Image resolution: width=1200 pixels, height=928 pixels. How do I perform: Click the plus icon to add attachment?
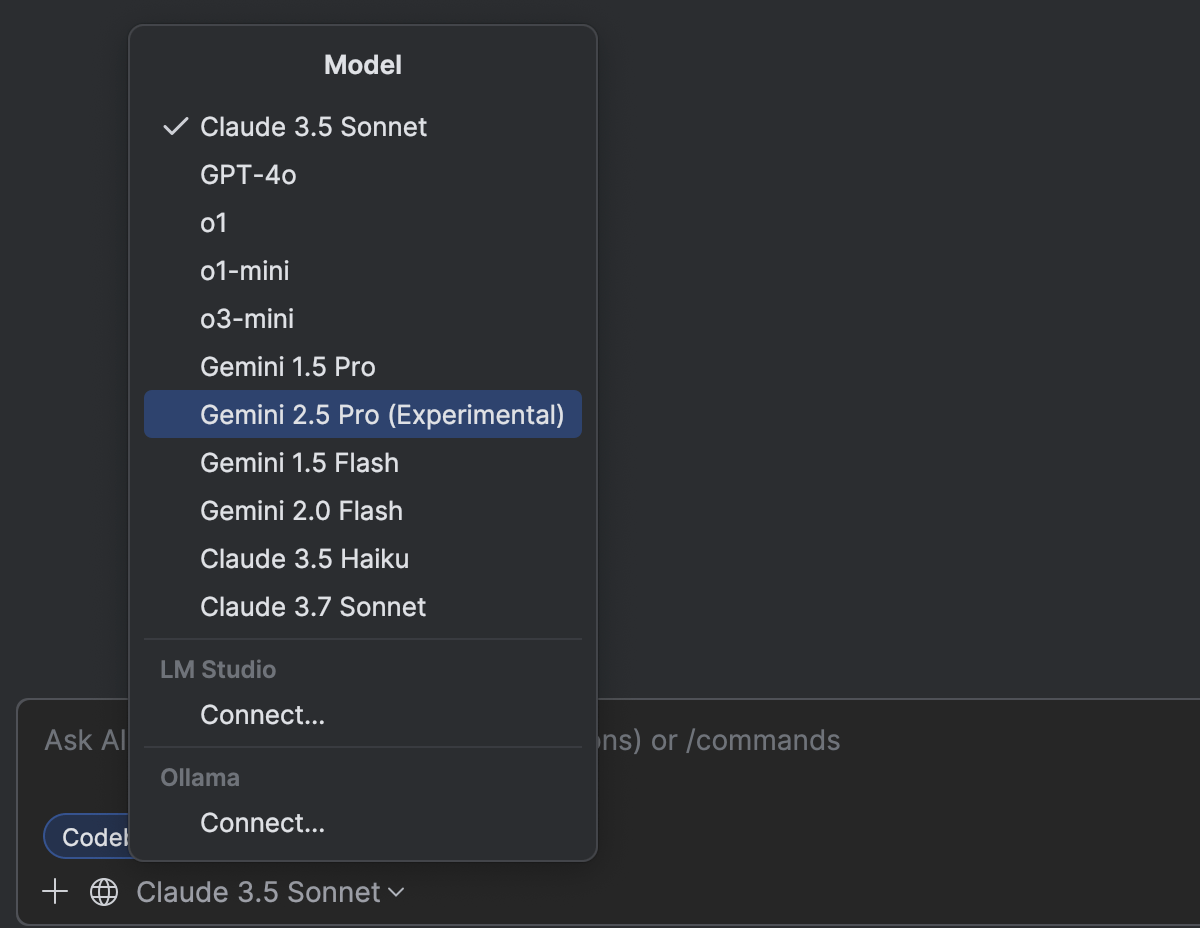click(x=55, y=892)
